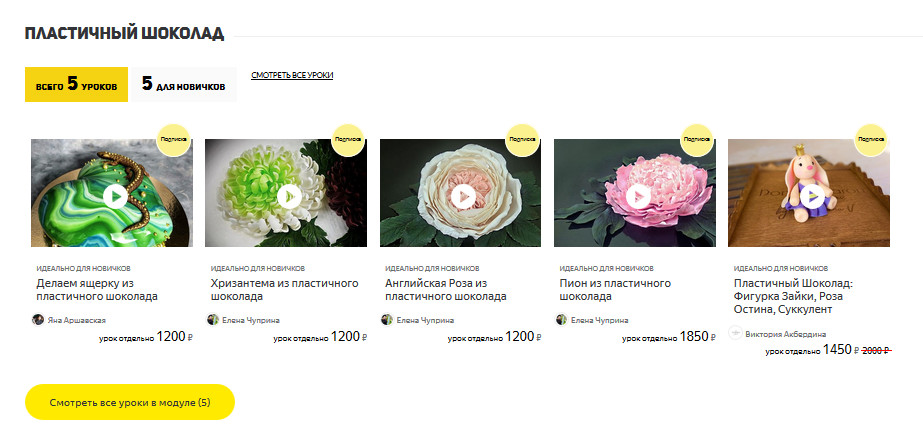Open 'Хризантема из пластичного шоколада' lesson title
The width and height of the screenshot is (923, 441).
(284, 290)
